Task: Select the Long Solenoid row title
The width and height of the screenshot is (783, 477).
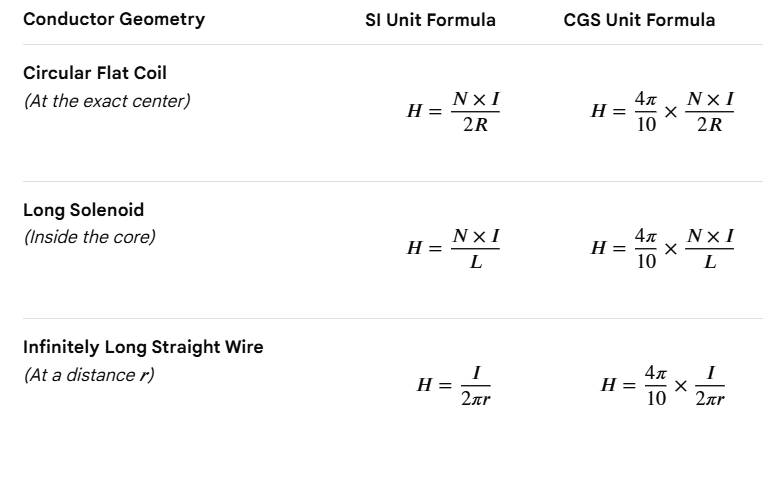Action: coord(83,210)
